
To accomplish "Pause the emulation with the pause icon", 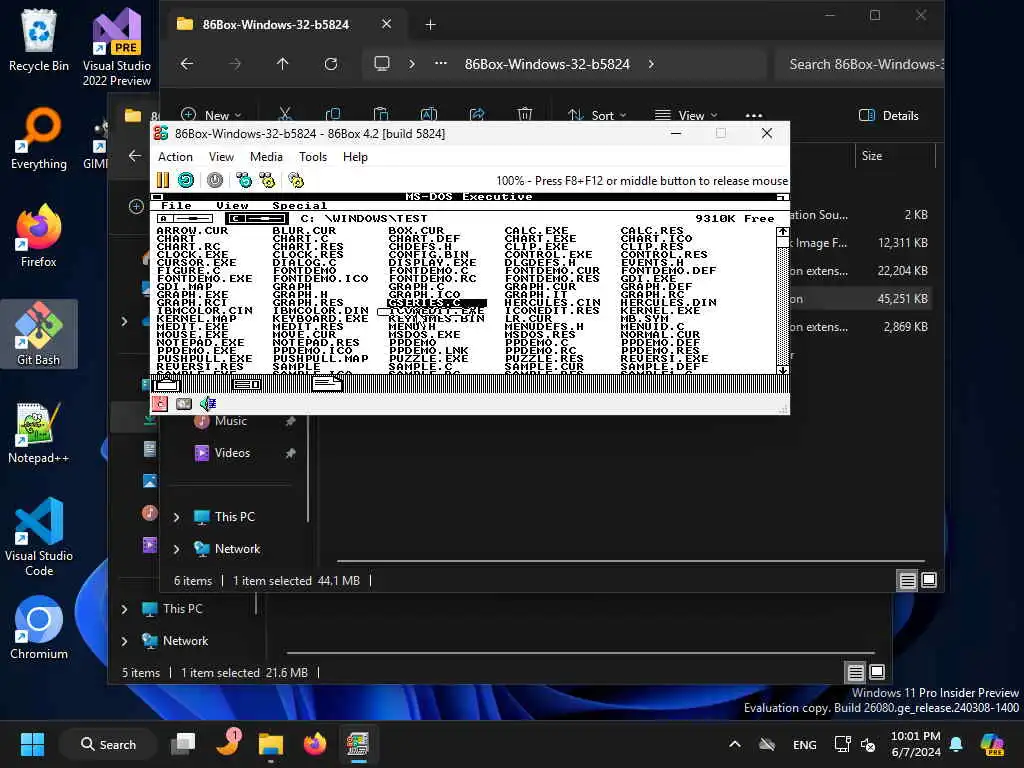I will [x=163, y=180].
